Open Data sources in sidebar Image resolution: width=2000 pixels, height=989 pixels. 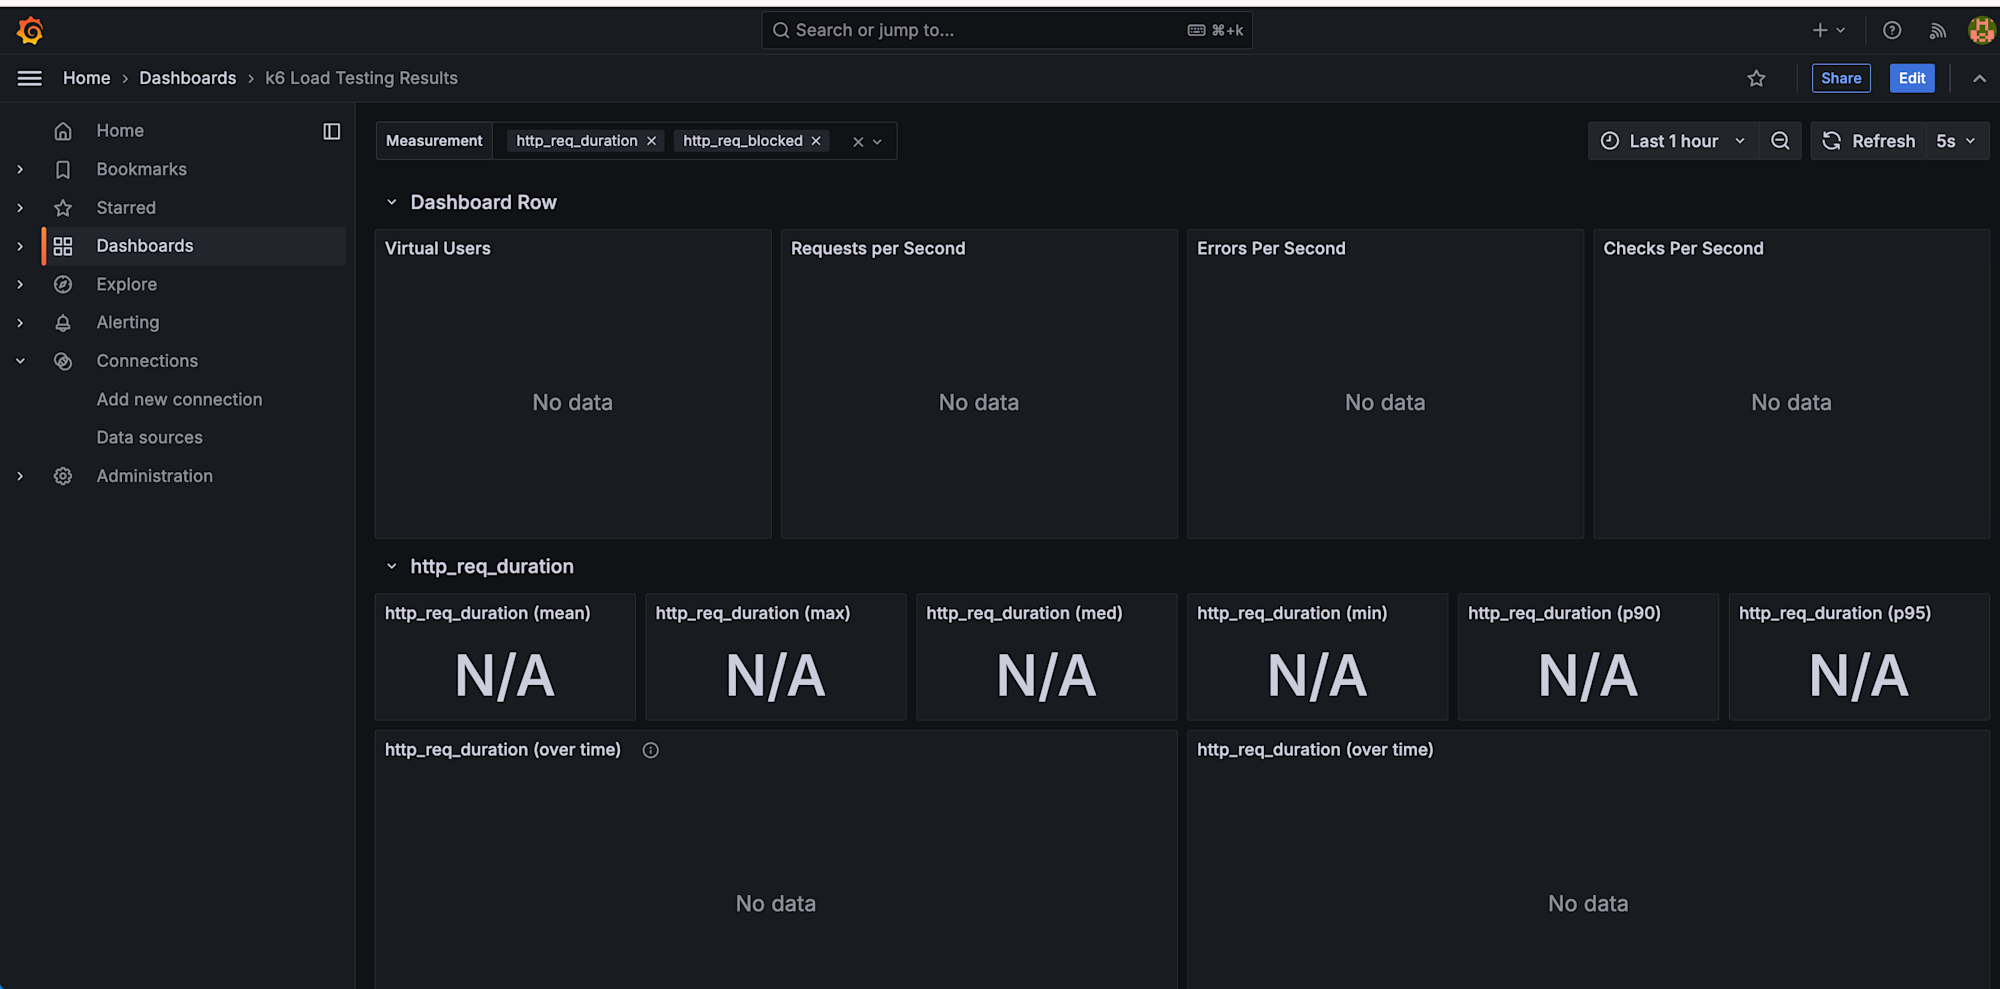149,437
